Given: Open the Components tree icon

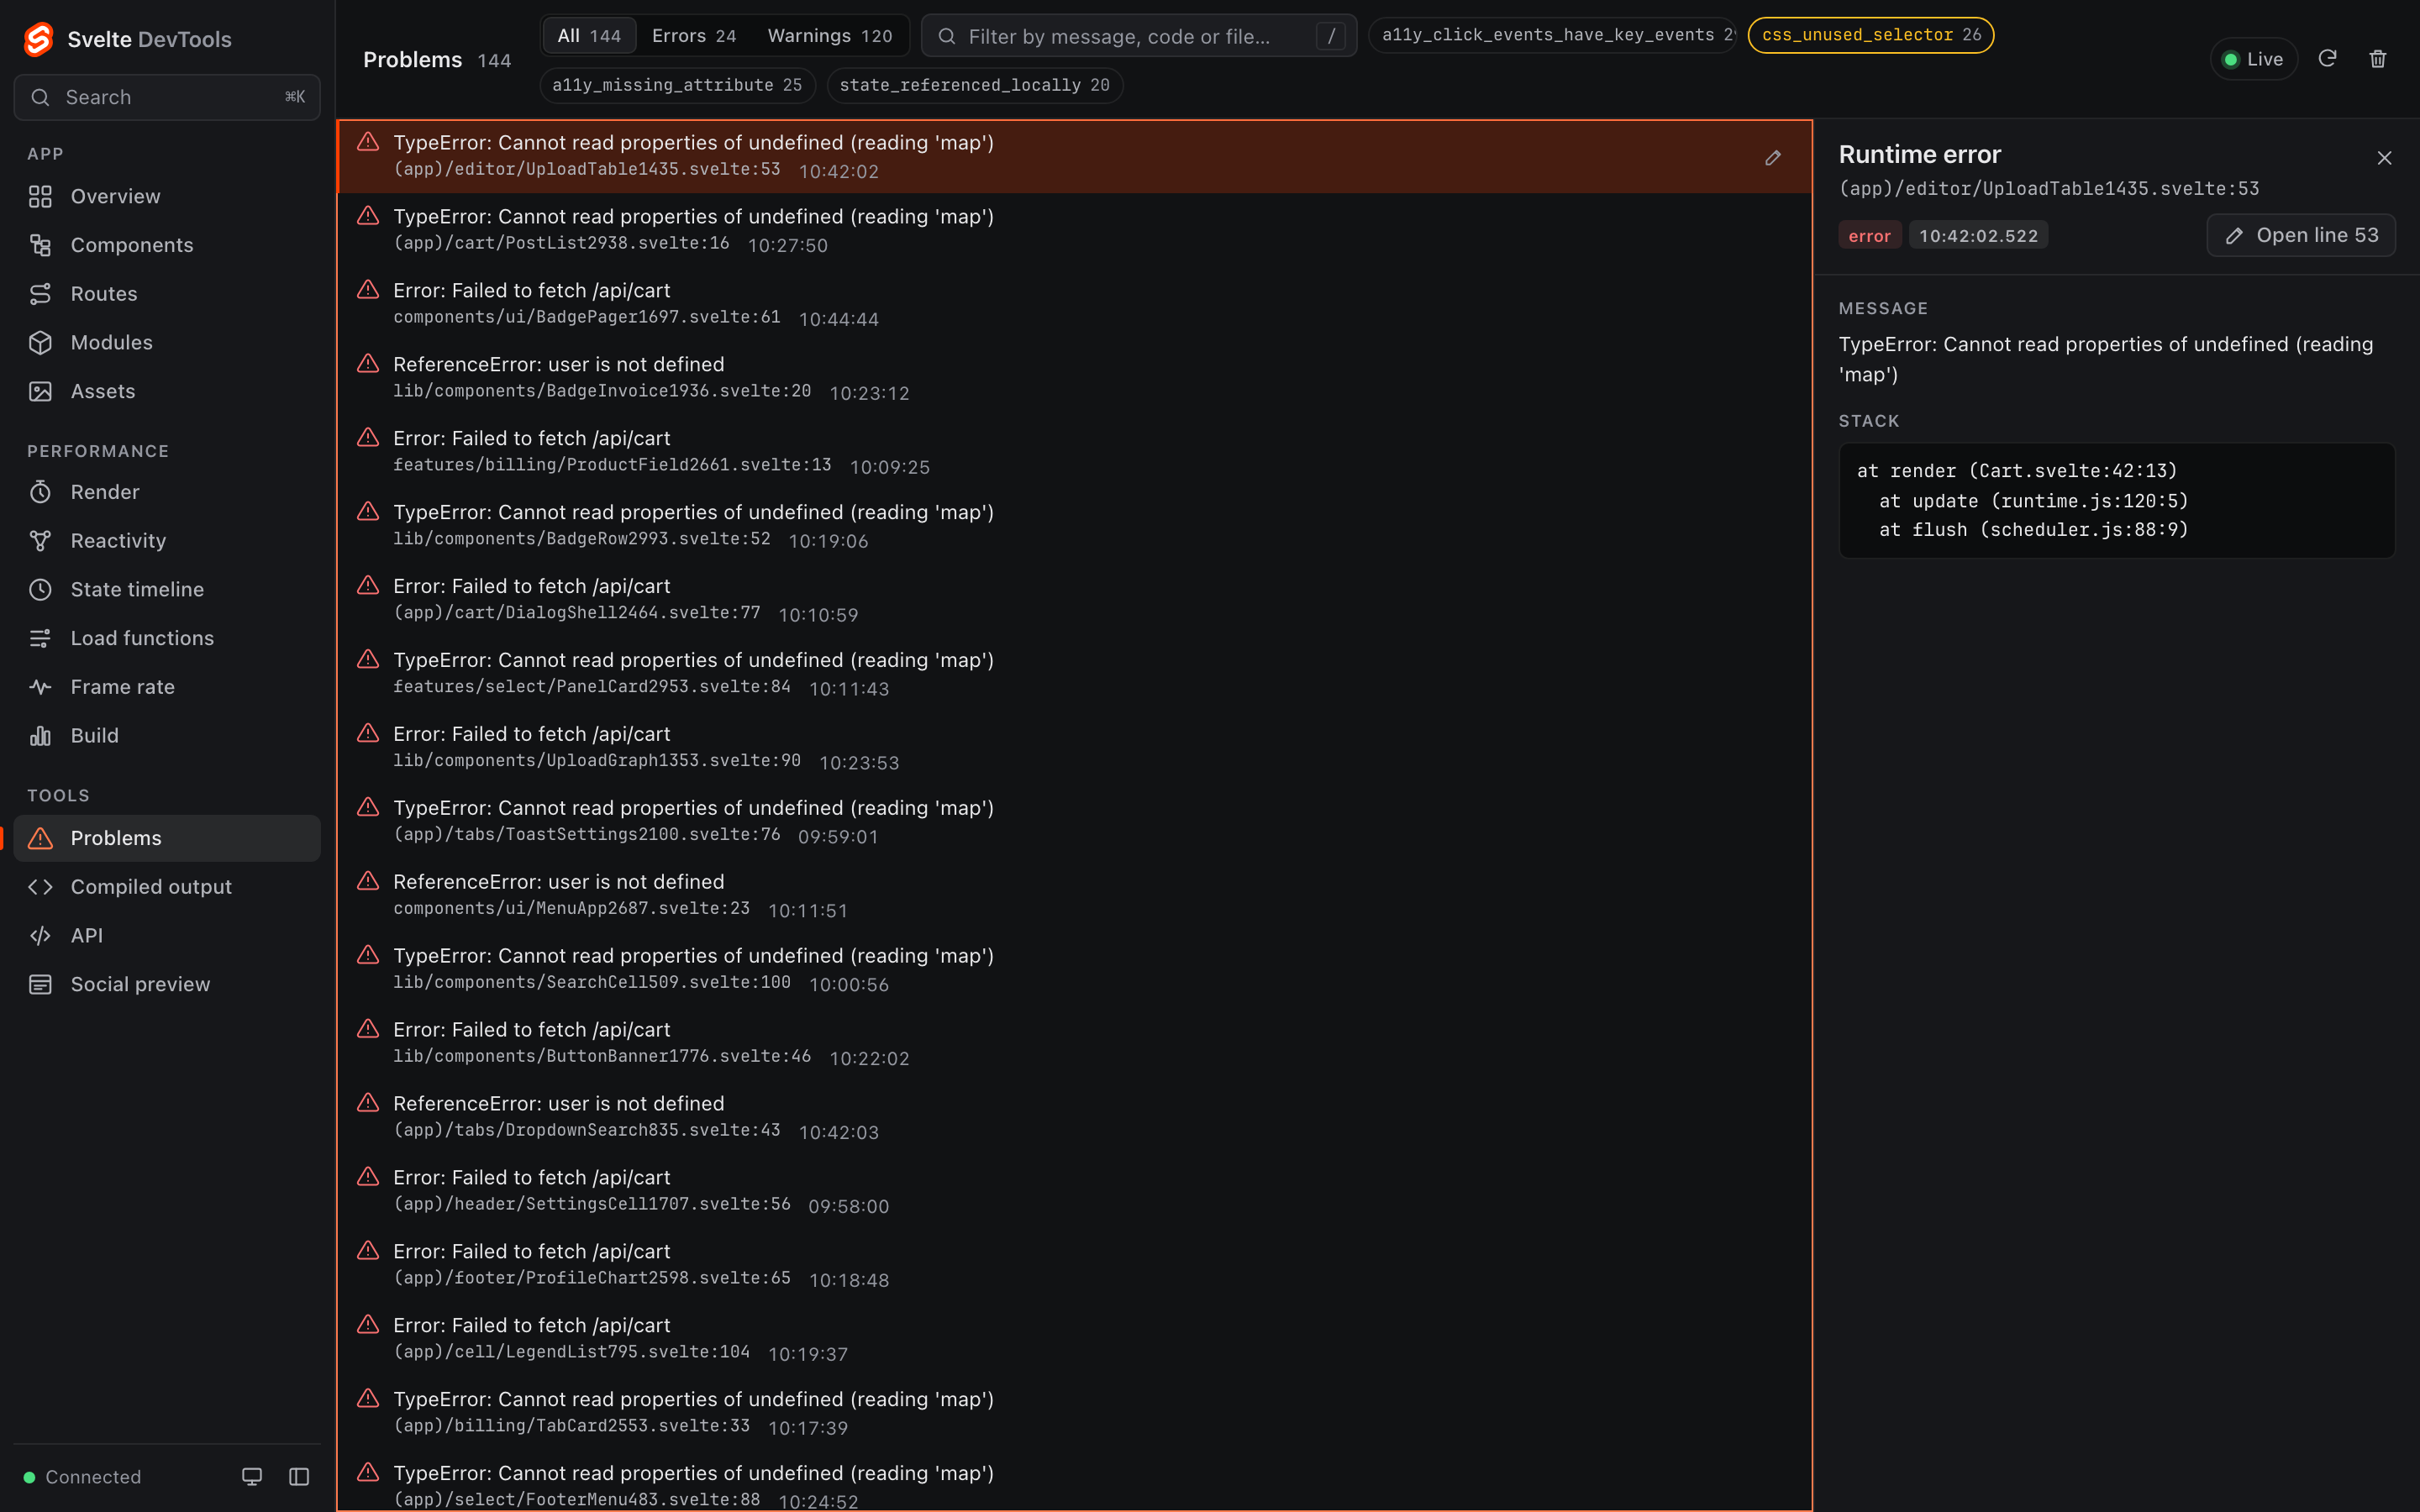Looking at the screenshot, I should pos(40,245).
